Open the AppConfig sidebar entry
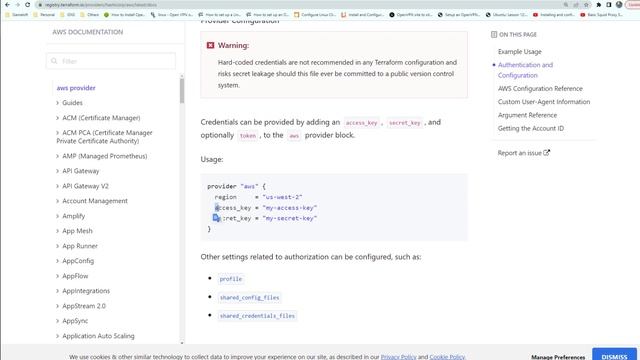Viewport: 640px width, 360px height. coord(78,261)
